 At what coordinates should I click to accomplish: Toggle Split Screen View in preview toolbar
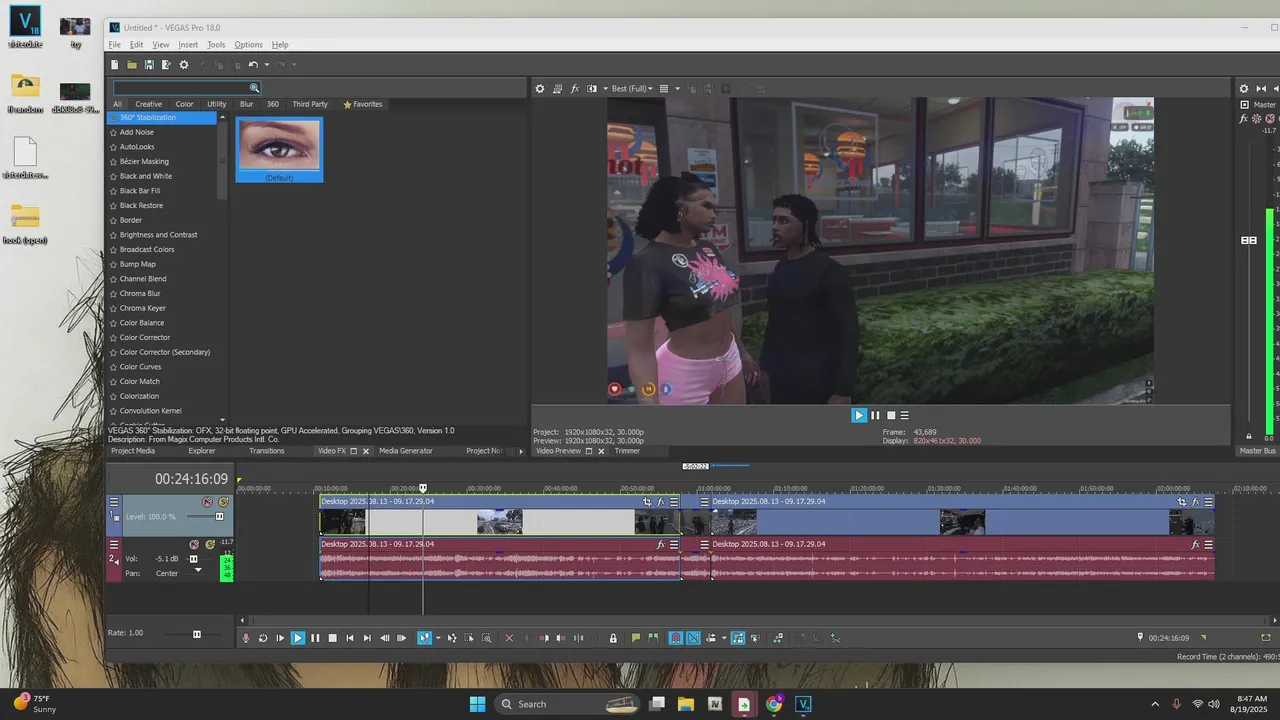(592, 89)
